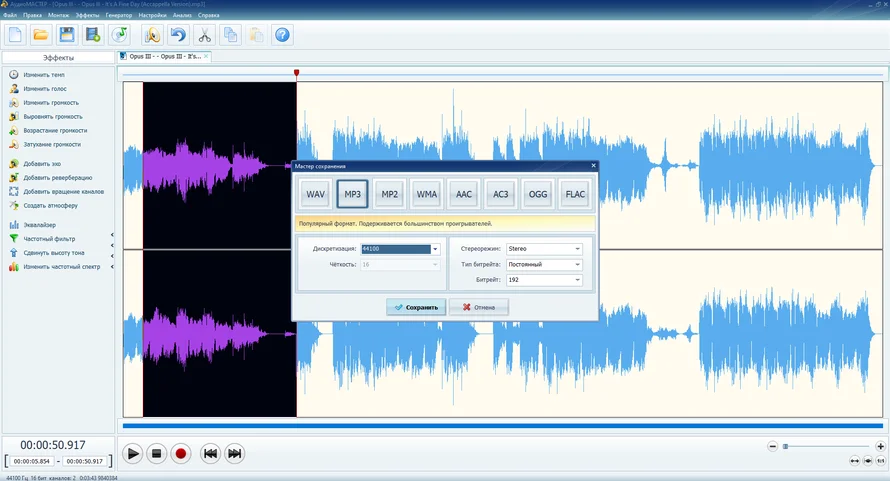Image resolution: width=890 pixels, height=481 pixels.
Task: Open the Стереорежим Stereo dropdown
Action: (x=544, y=249)
